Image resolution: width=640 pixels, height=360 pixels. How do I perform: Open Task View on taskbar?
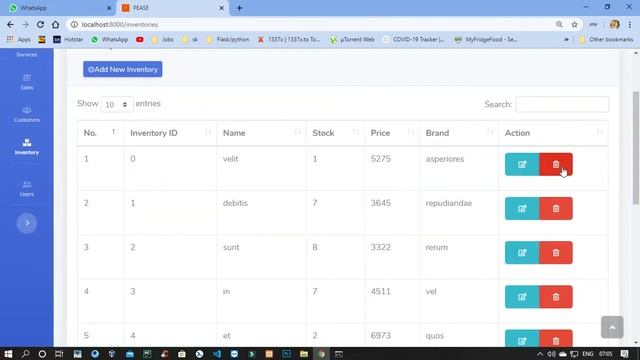click(59, 354)
